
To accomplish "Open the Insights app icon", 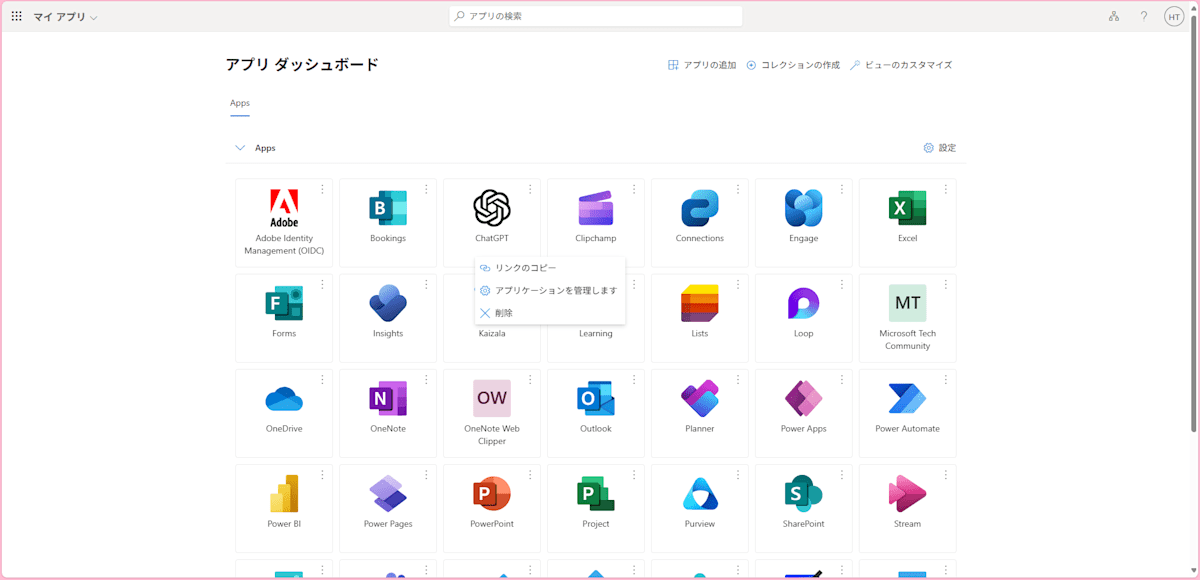I will 388,303.
